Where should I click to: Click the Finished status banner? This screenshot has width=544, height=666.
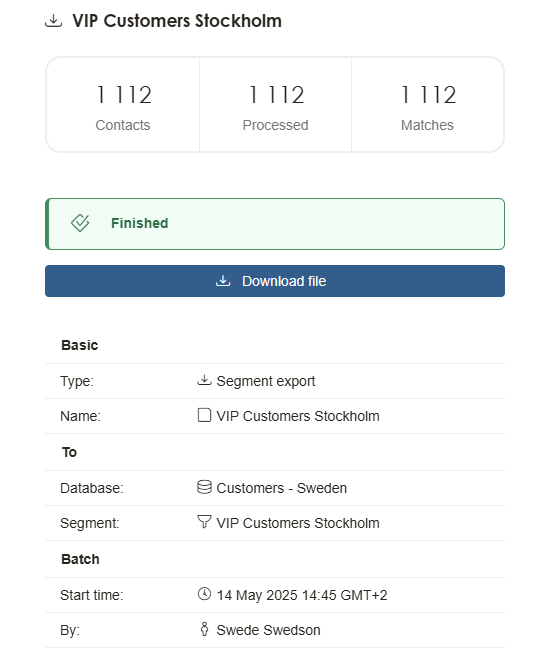(x=275, y=224)
